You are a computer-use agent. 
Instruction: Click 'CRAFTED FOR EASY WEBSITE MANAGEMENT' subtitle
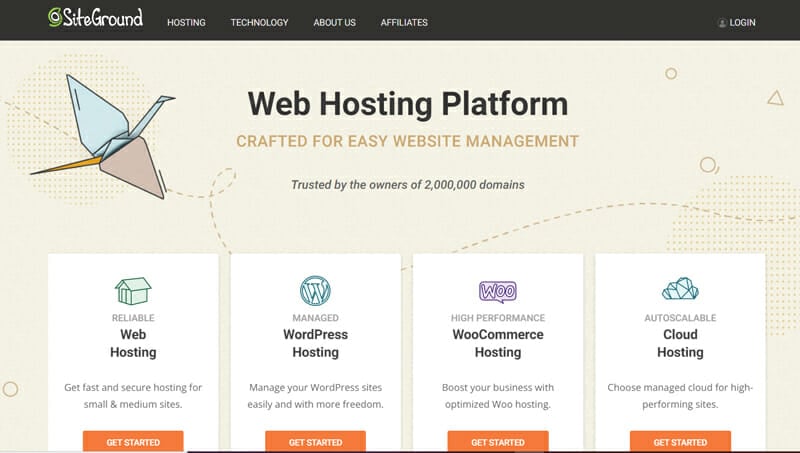tap(408, 141)
